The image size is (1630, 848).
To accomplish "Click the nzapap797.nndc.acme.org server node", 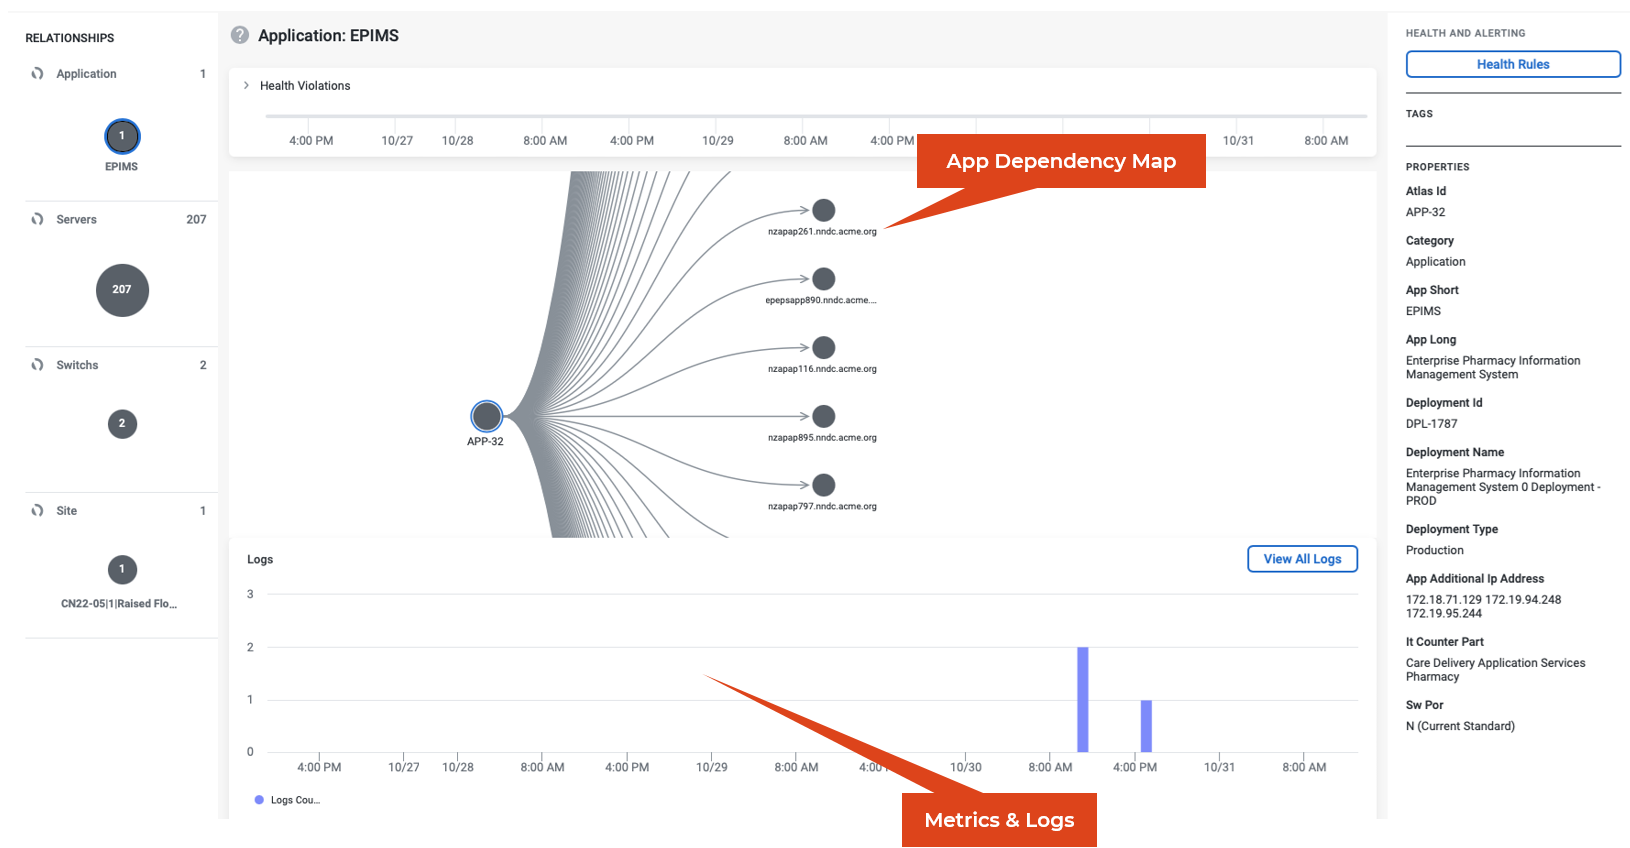I will point(823,485).
